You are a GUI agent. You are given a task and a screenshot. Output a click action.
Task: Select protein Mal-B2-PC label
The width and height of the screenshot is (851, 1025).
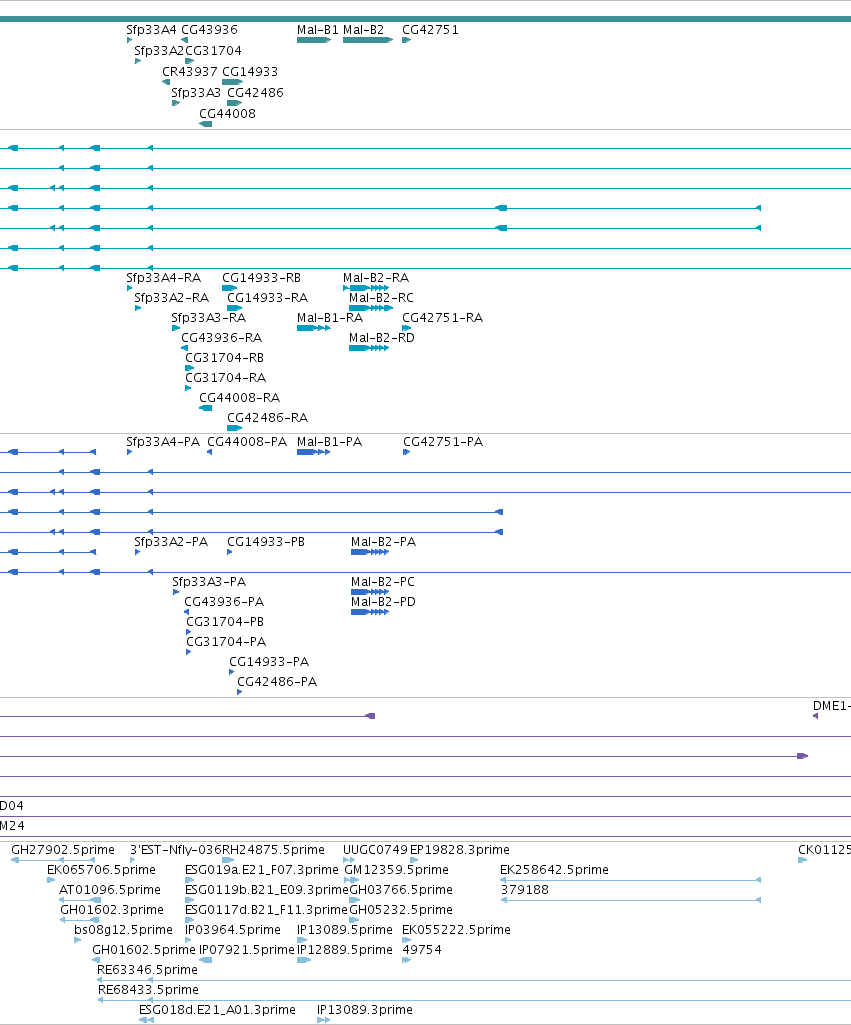tap(383, 582)
